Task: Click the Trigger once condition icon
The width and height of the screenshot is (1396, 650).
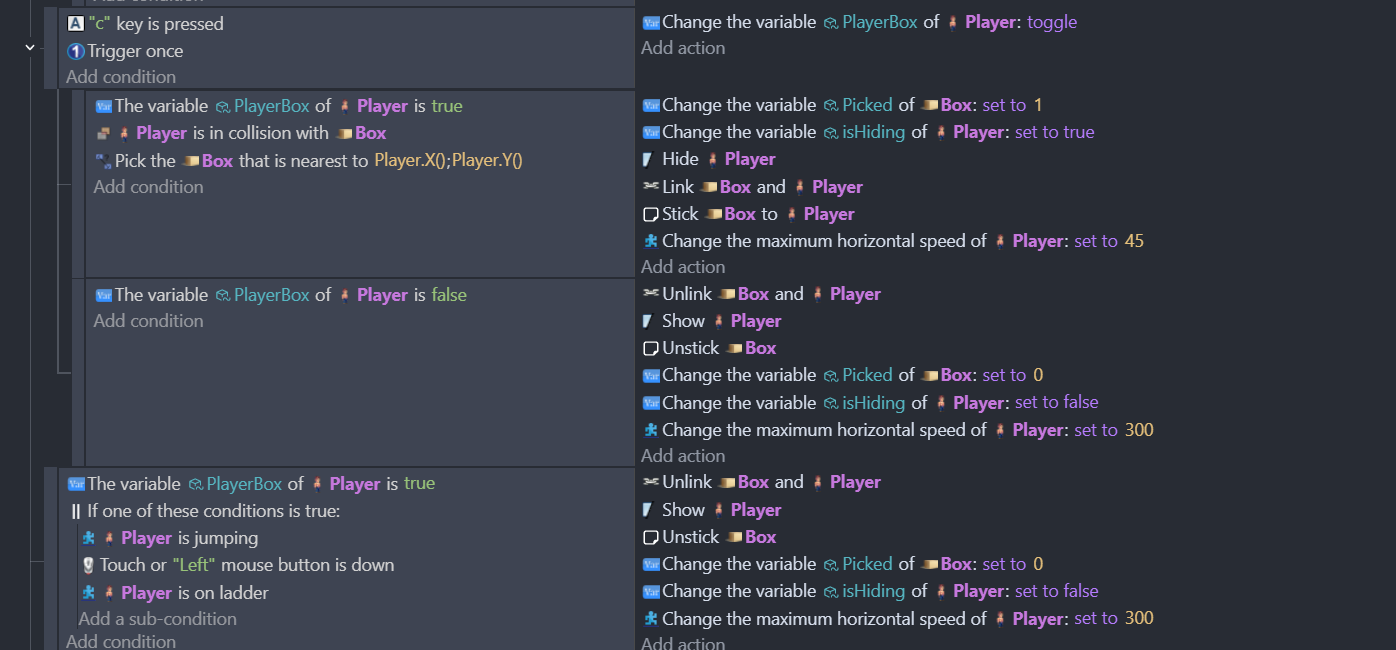Action: [x=75, y=51]
